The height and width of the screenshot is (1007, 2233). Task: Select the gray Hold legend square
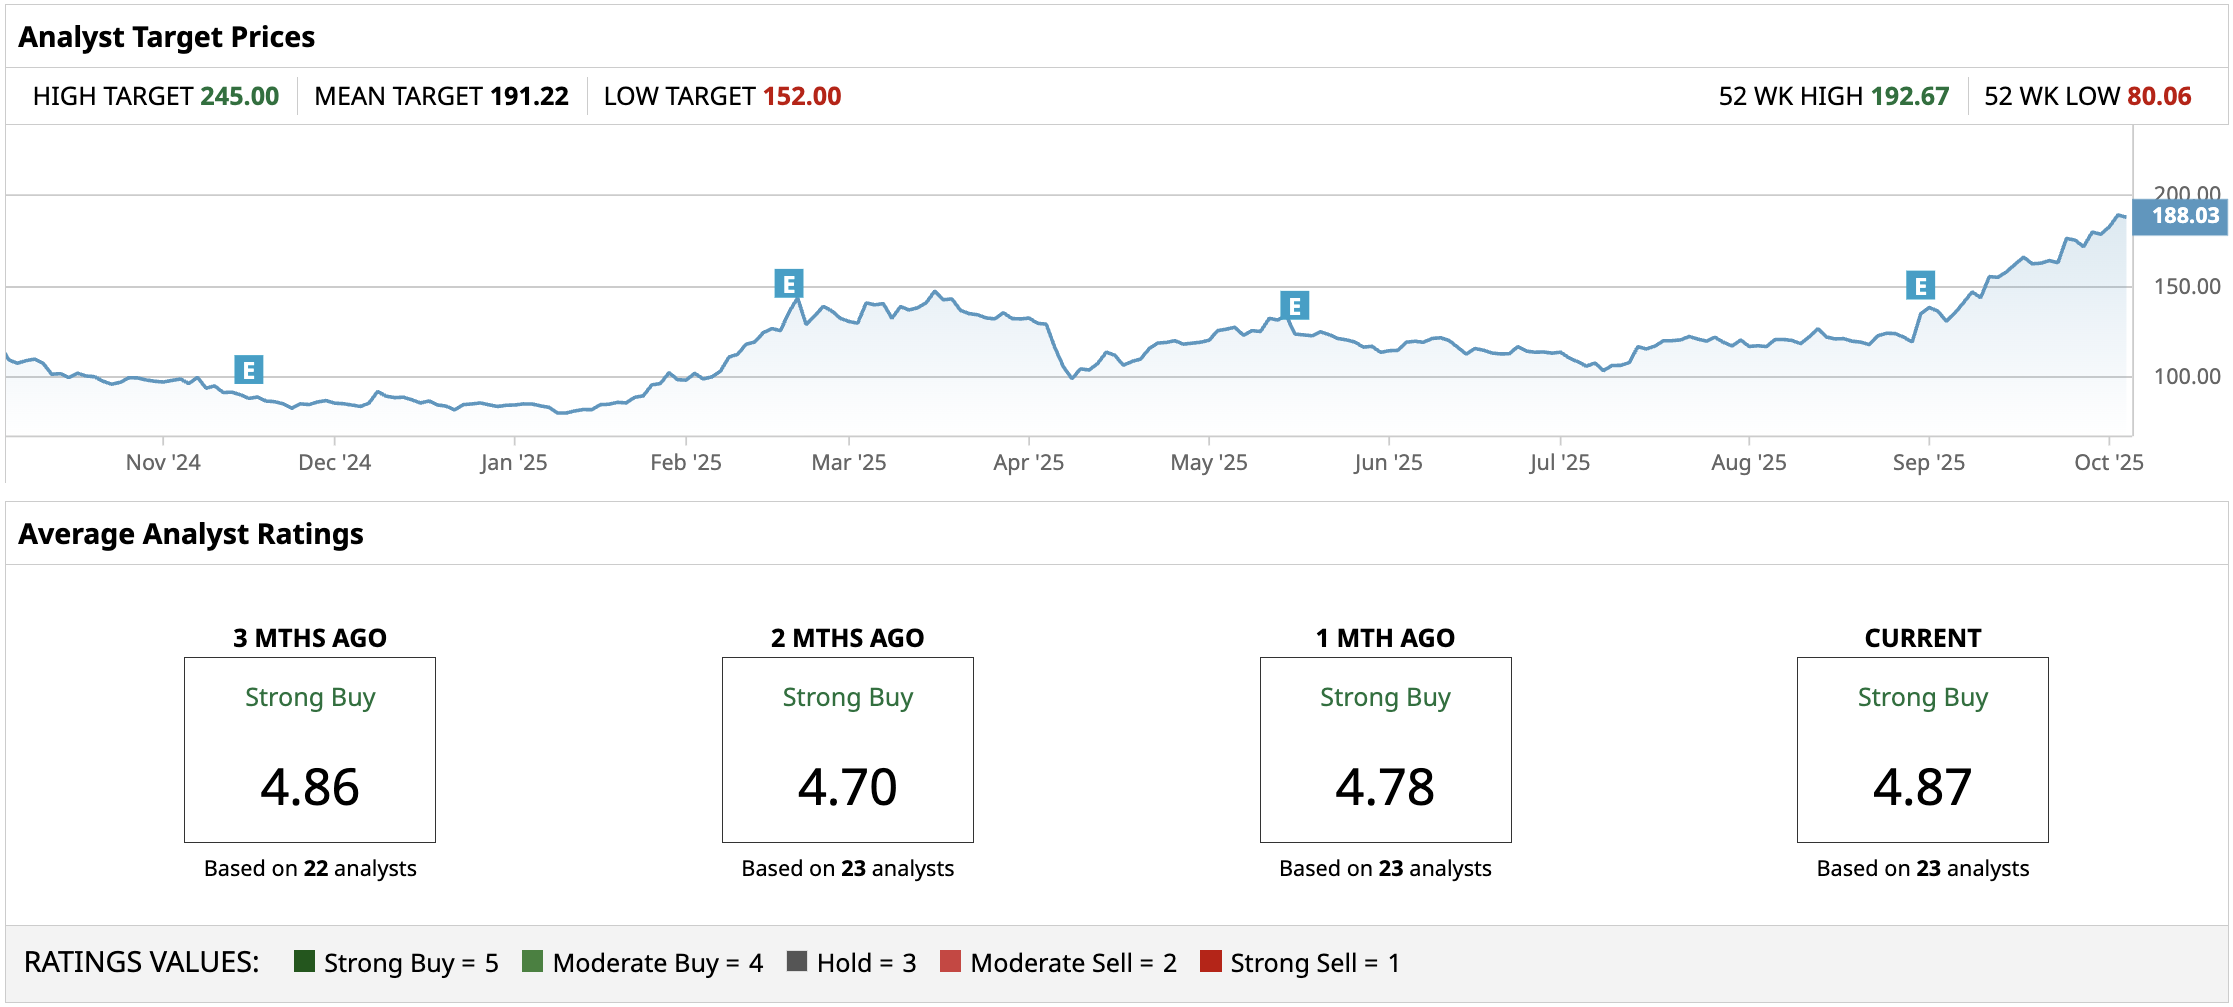point(797,961)
